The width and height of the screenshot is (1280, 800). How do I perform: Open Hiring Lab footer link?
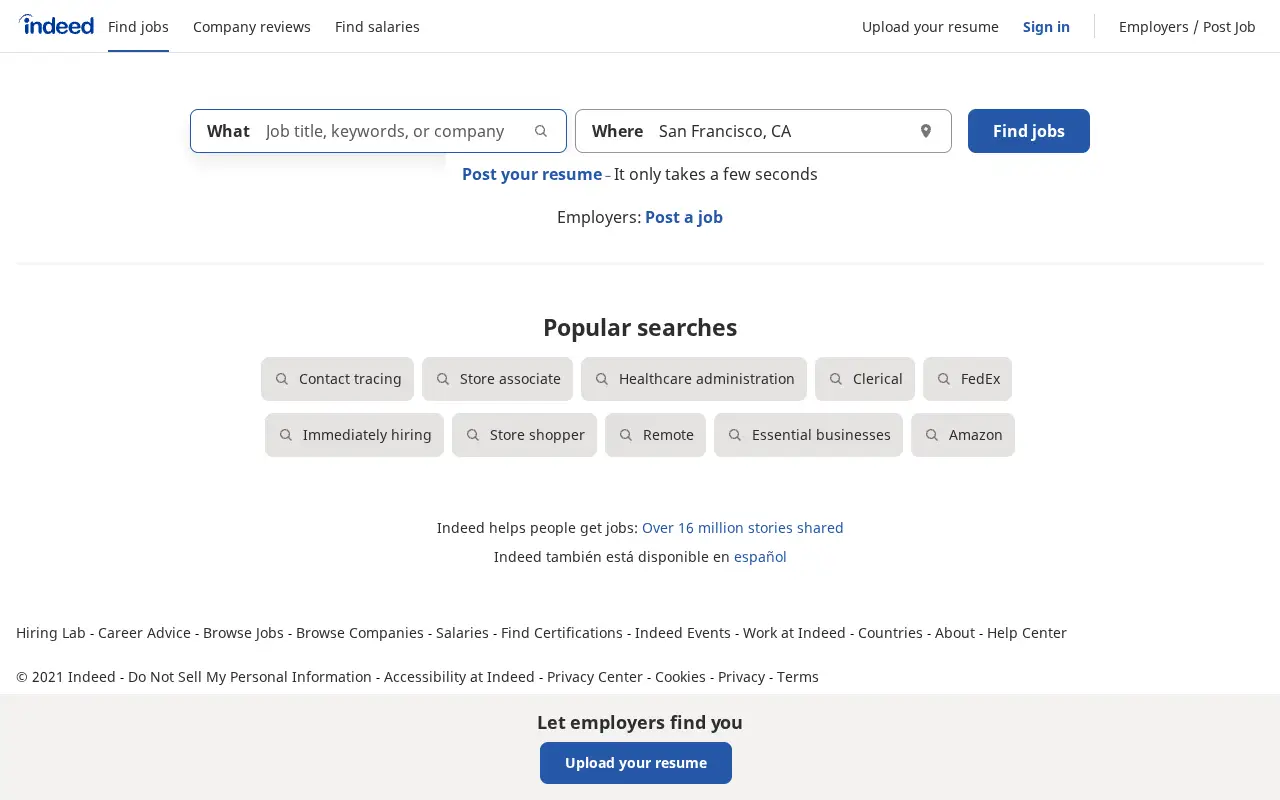tap(51, 633)
